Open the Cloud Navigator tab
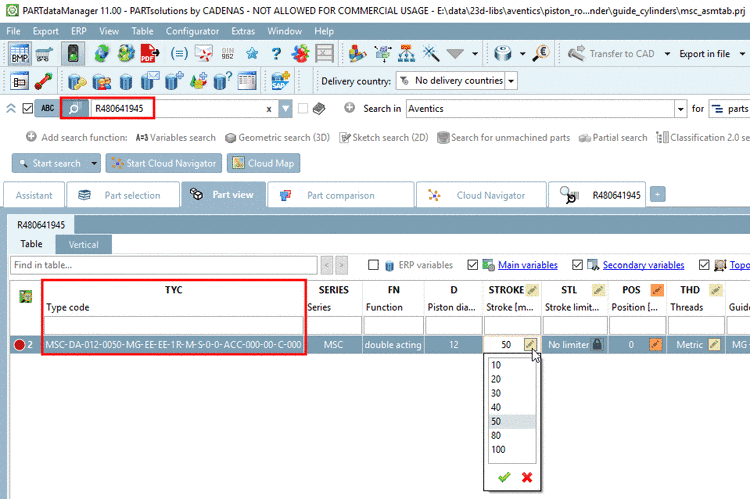 (x=481, y=195)
